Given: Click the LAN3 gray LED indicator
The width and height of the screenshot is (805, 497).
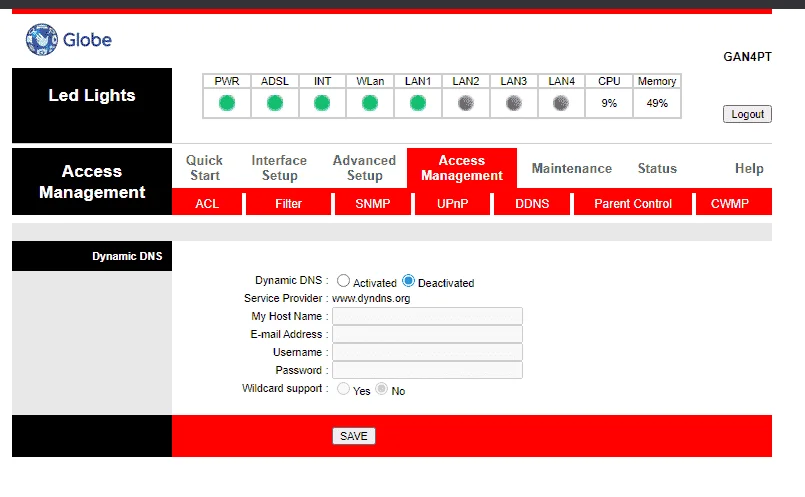Looking at the screenshot, I should 513,103.
